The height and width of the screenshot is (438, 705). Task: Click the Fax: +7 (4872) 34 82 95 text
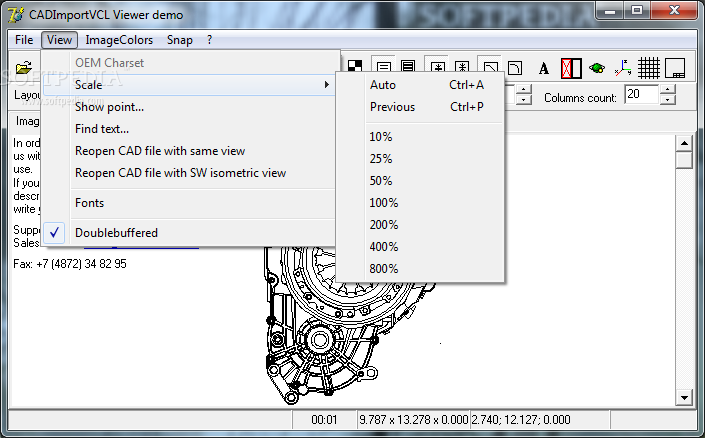click(70, 264)
